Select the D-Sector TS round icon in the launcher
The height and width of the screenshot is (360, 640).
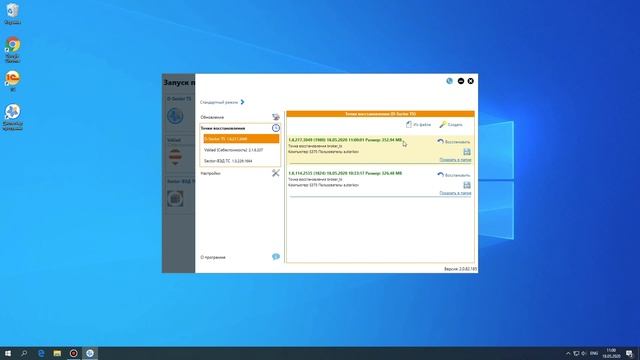(x=175, y=116)
